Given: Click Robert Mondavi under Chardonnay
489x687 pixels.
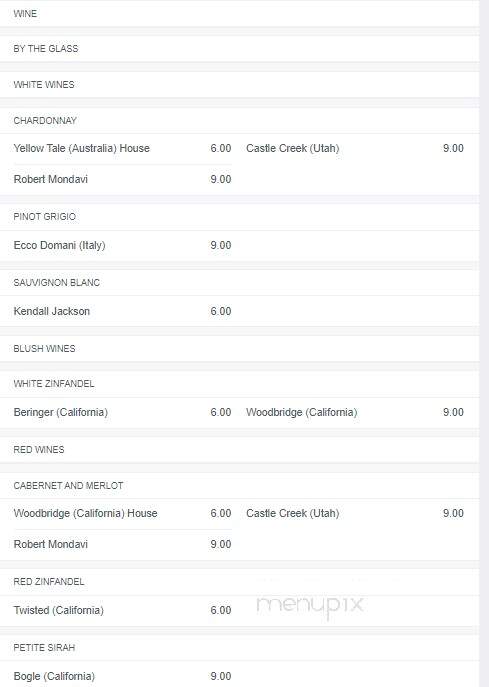Looking at the screenshot, I should coord(50,179).
